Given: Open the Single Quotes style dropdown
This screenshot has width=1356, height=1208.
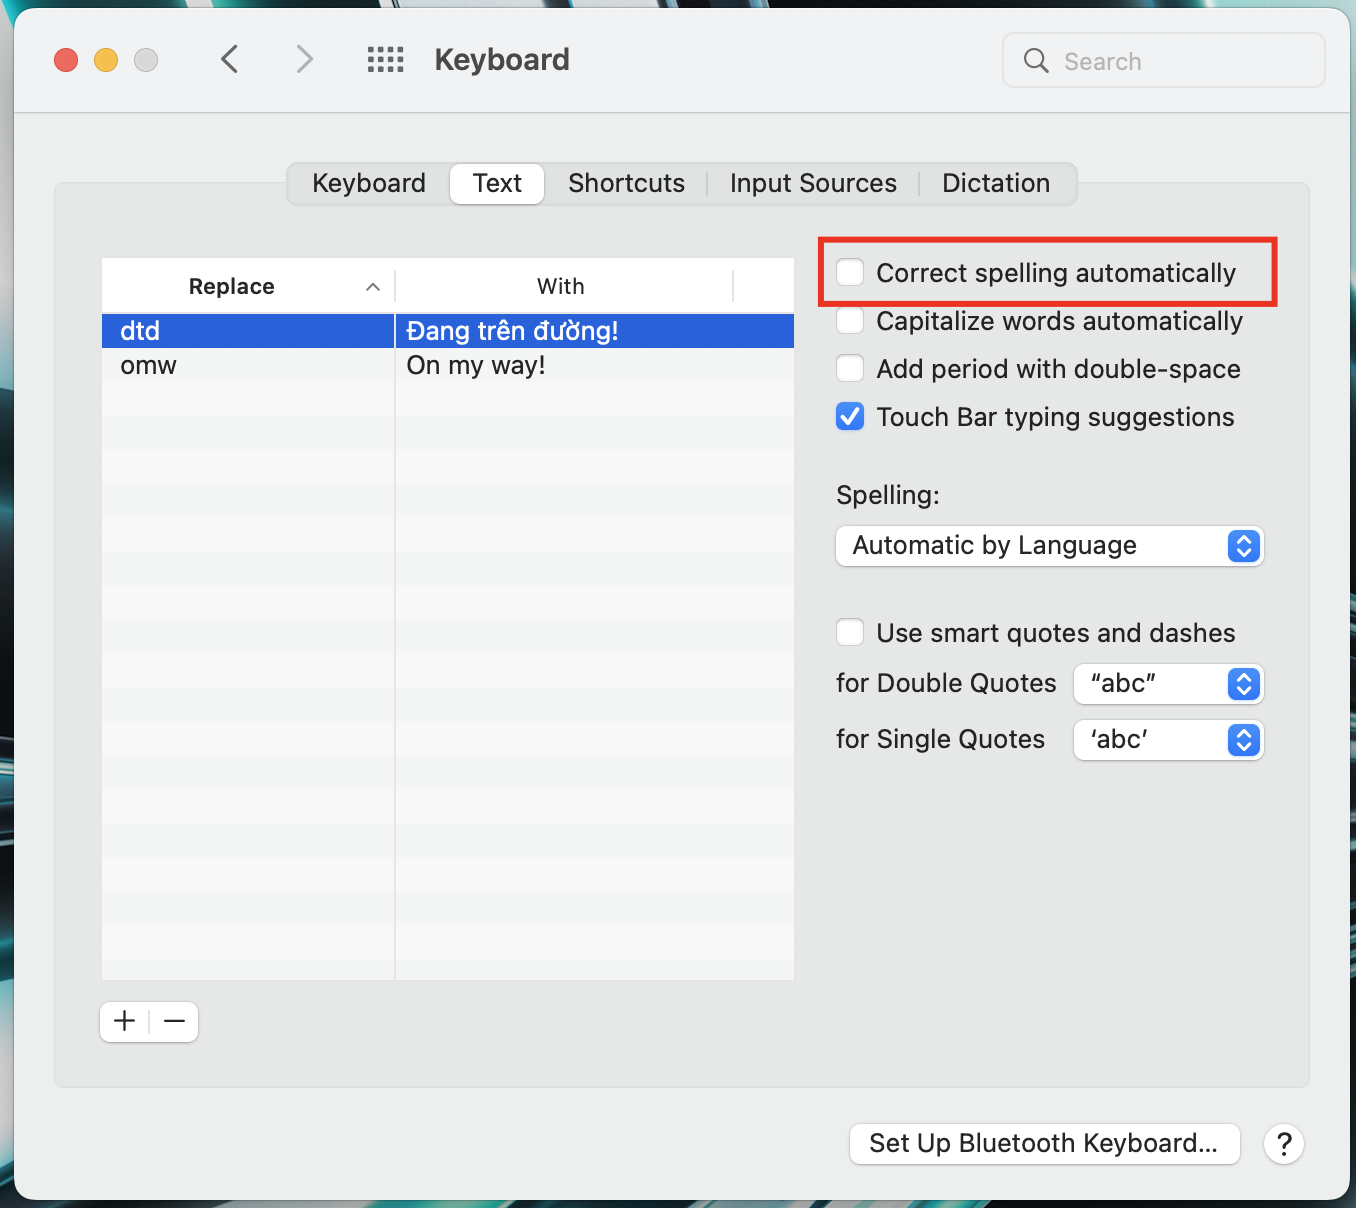Looking at the screenshot, I should (x=1168, y=740).
